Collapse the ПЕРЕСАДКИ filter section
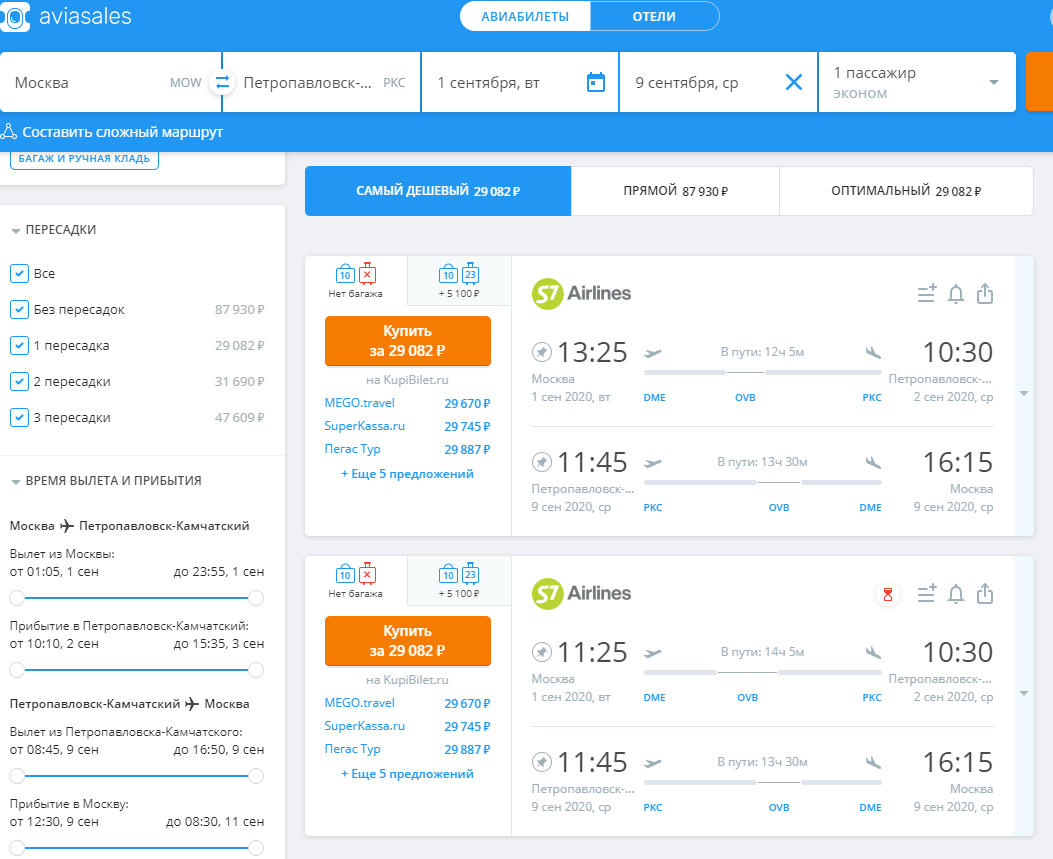Image resolution: width=1053 pixels, height=859 pixels. tap(54, 230)
